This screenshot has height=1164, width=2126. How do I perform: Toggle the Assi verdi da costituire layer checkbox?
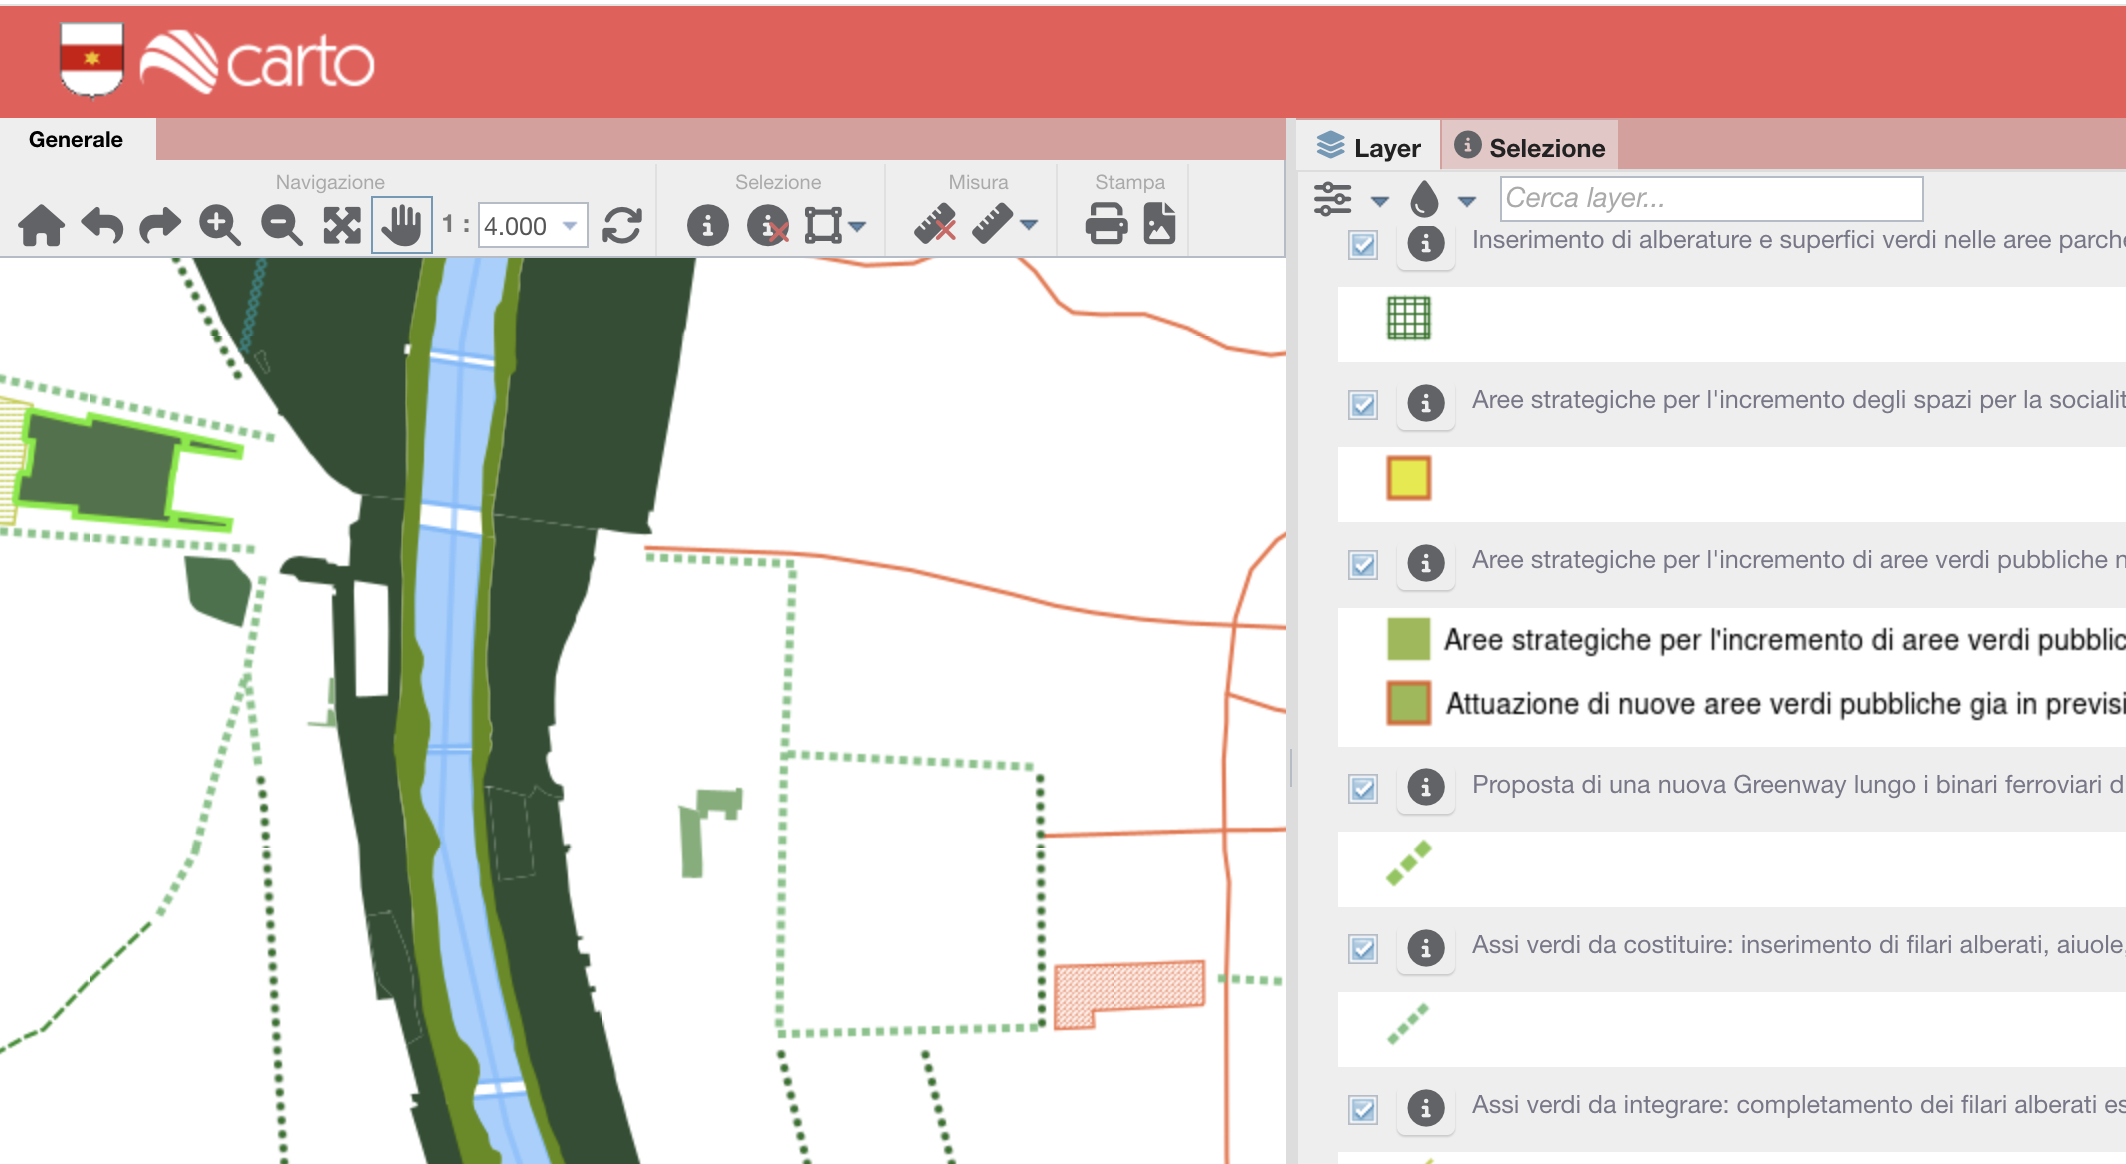point(1363,949)
